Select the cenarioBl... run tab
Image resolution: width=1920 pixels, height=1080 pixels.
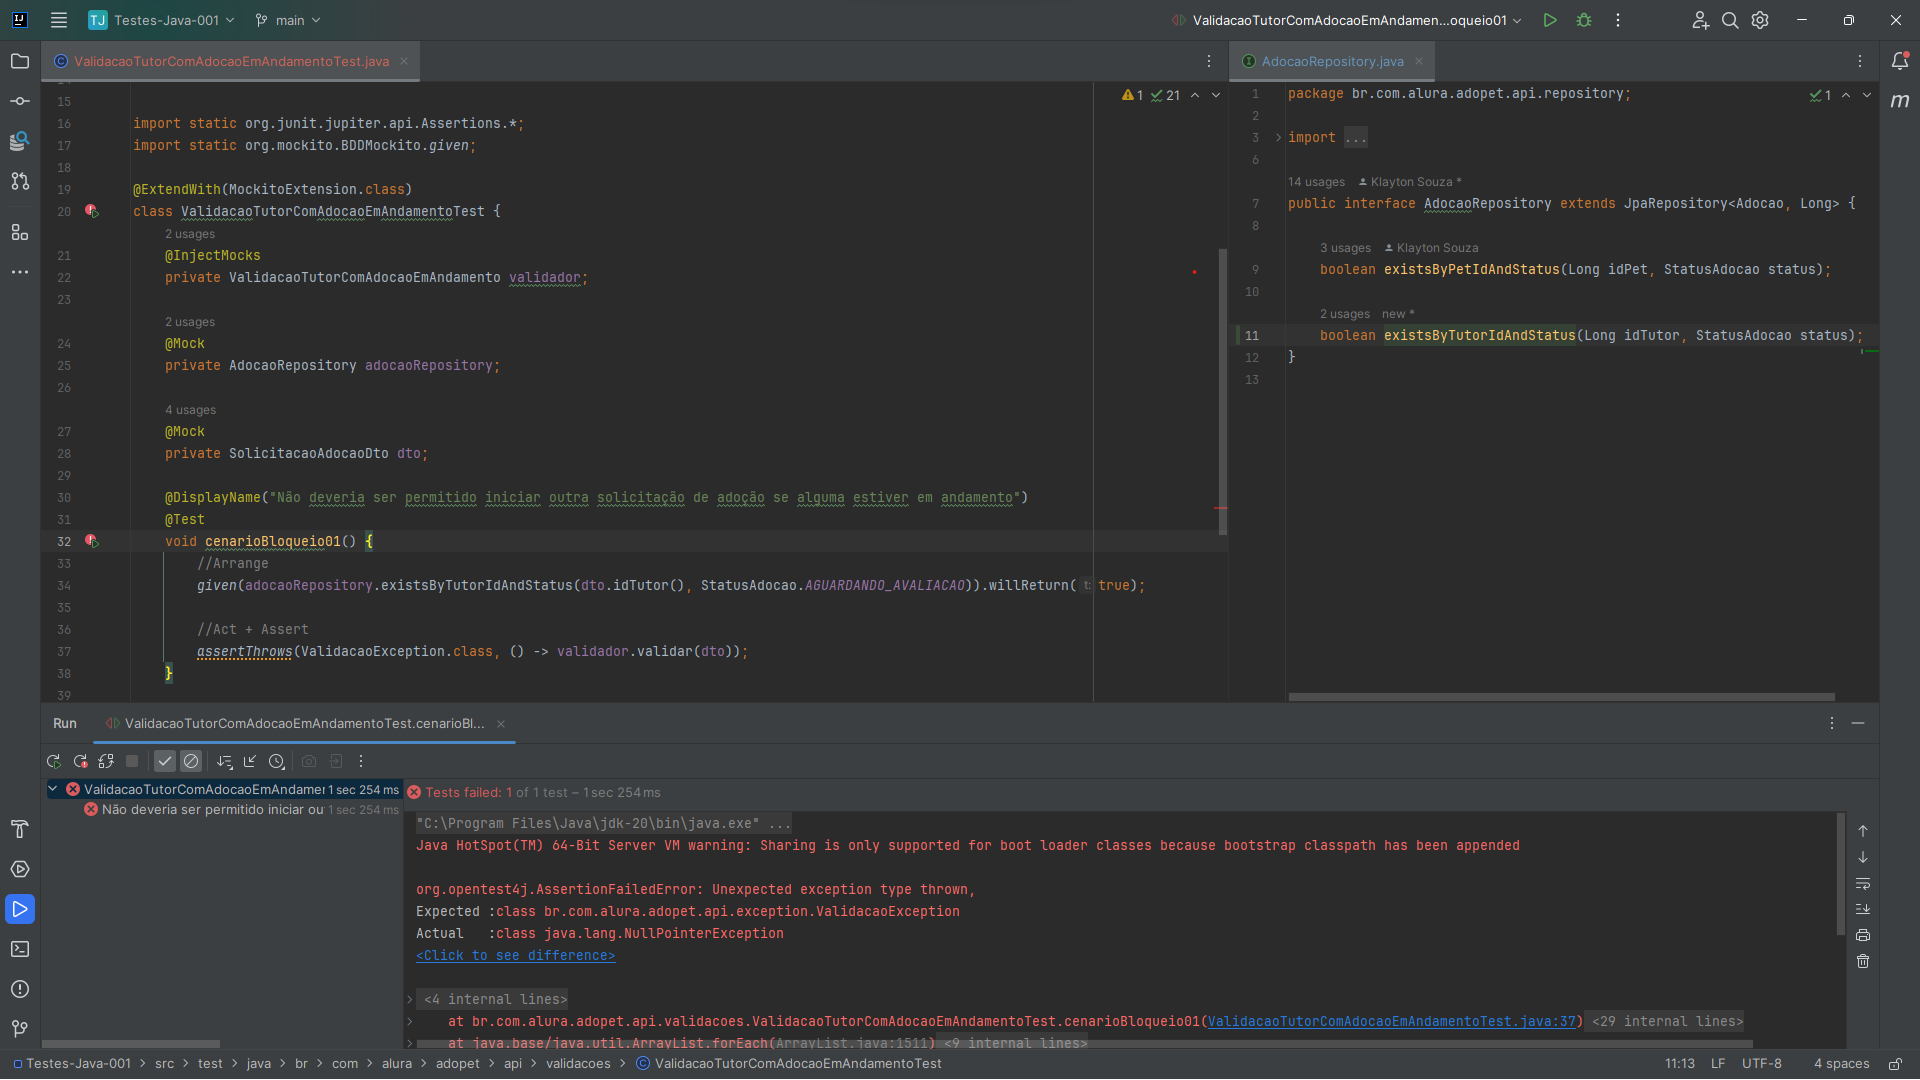pos(304,724)
